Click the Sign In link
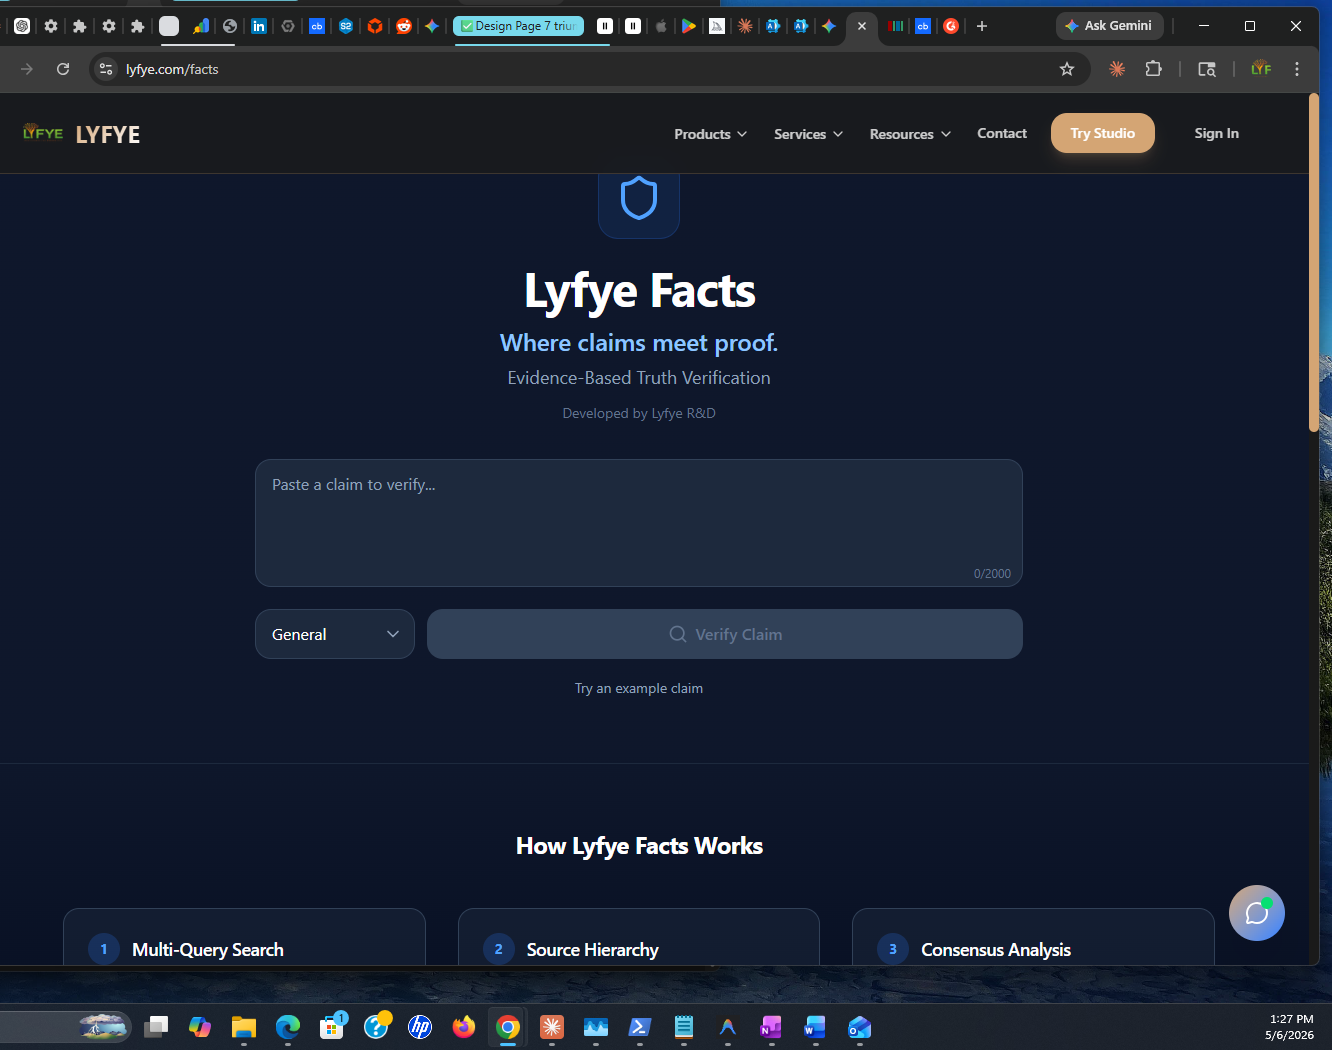The width and height of the screenshot is (1332, 1050). [1216, 133]
